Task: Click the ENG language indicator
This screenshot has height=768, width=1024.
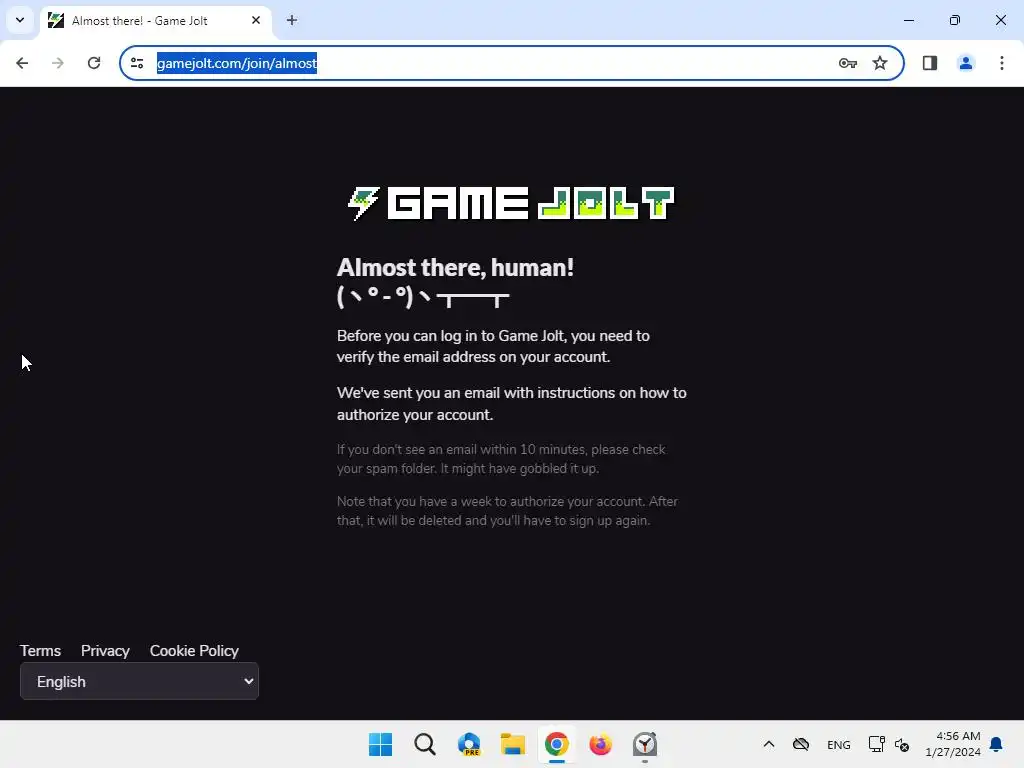Action: click(x=839, y=745)
